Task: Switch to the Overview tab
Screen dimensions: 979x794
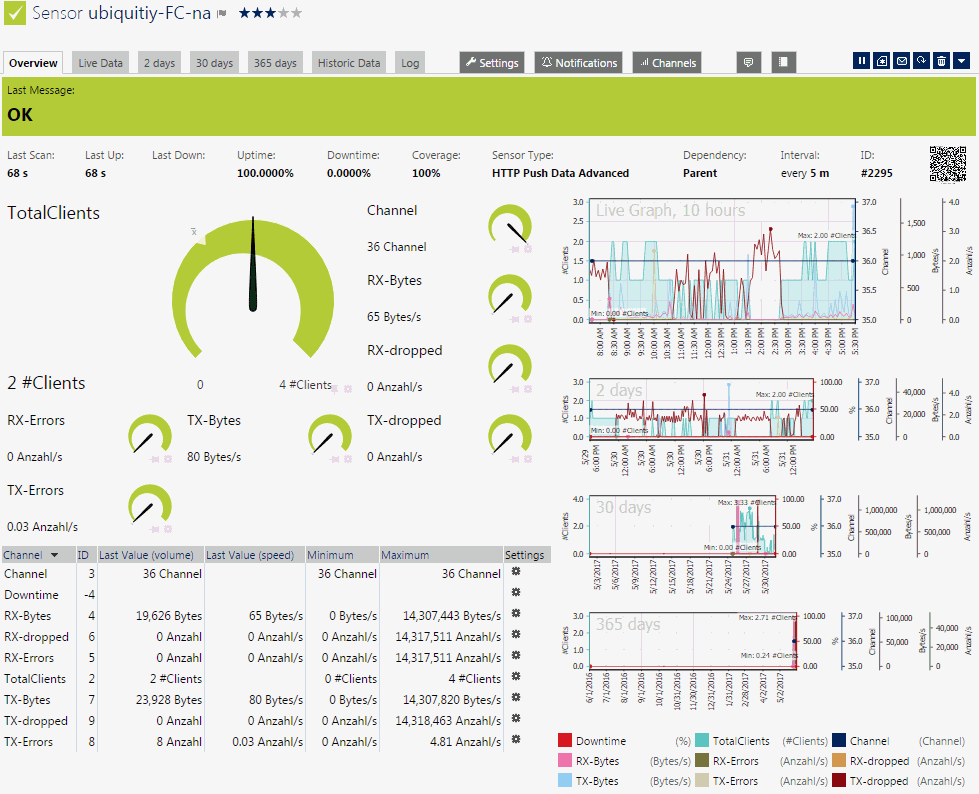Action: (33, 63)
